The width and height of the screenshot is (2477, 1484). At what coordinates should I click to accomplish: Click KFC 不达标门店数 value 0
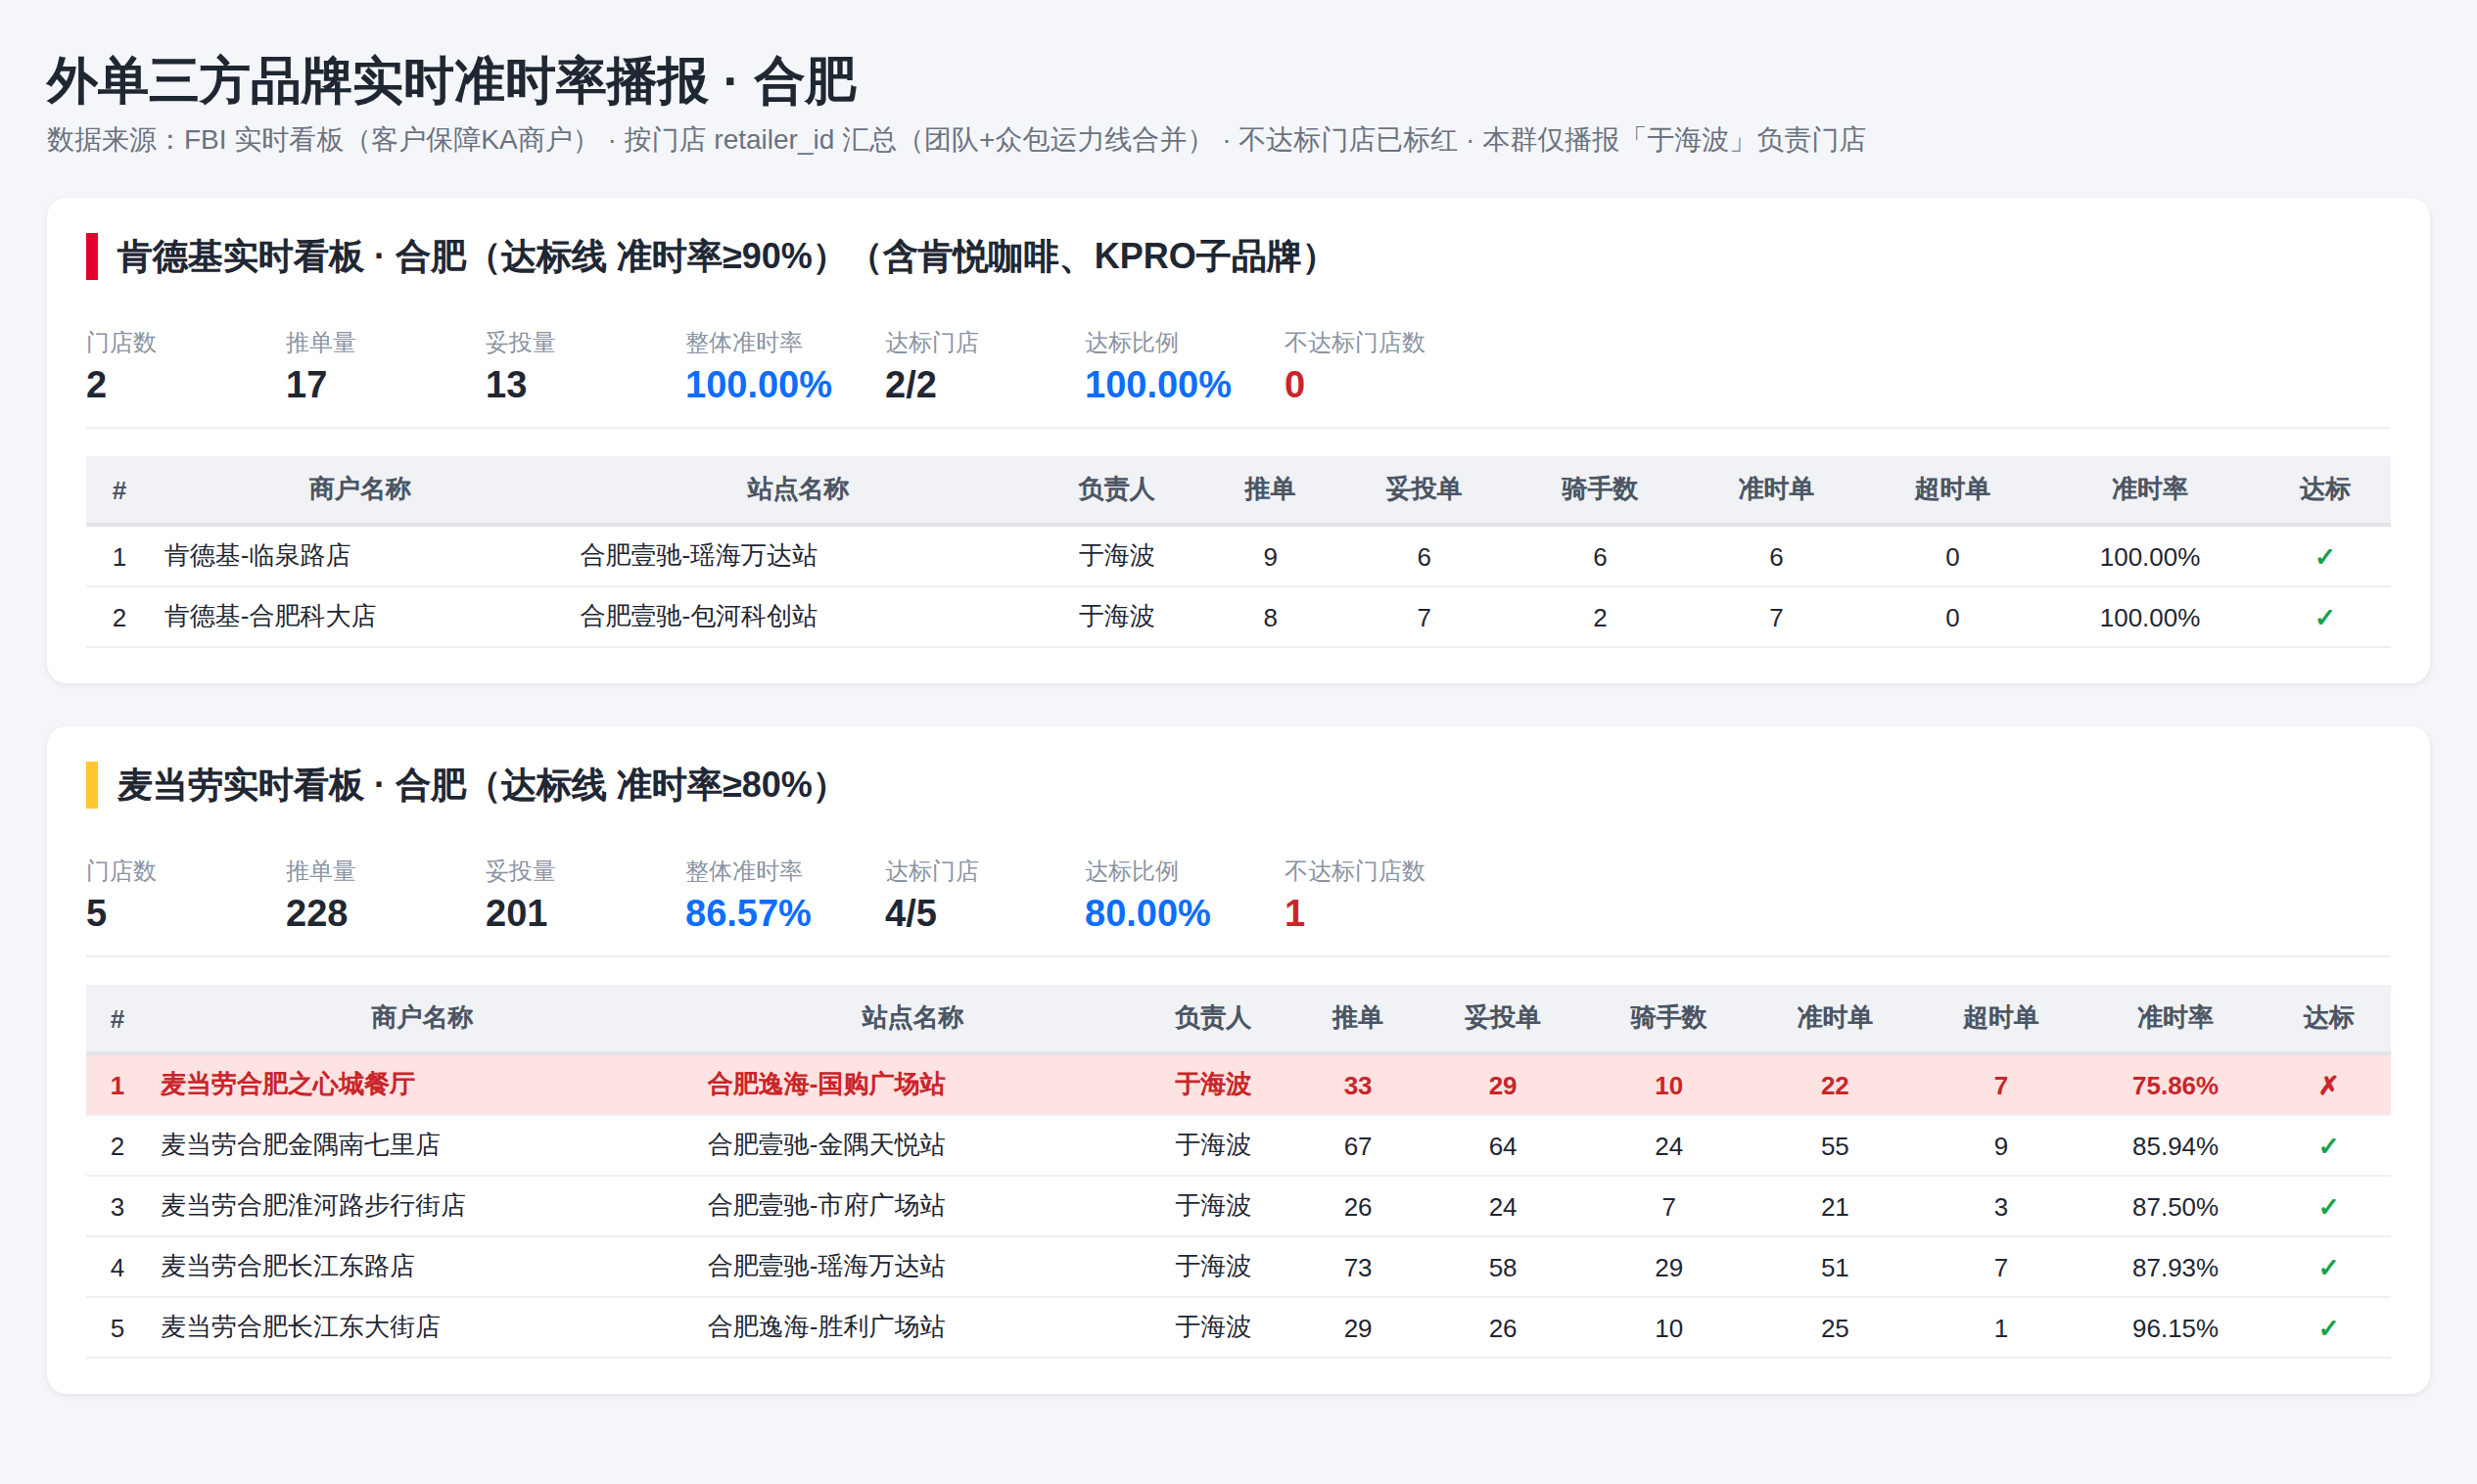click(x=1294, y=385)
